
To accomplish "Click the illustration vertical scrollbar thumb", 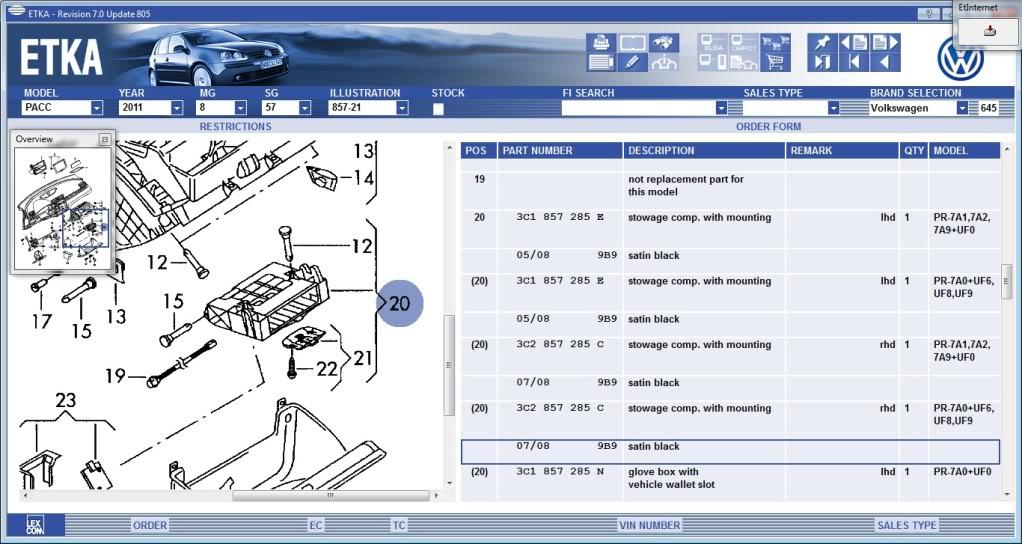I will [449, 365].
